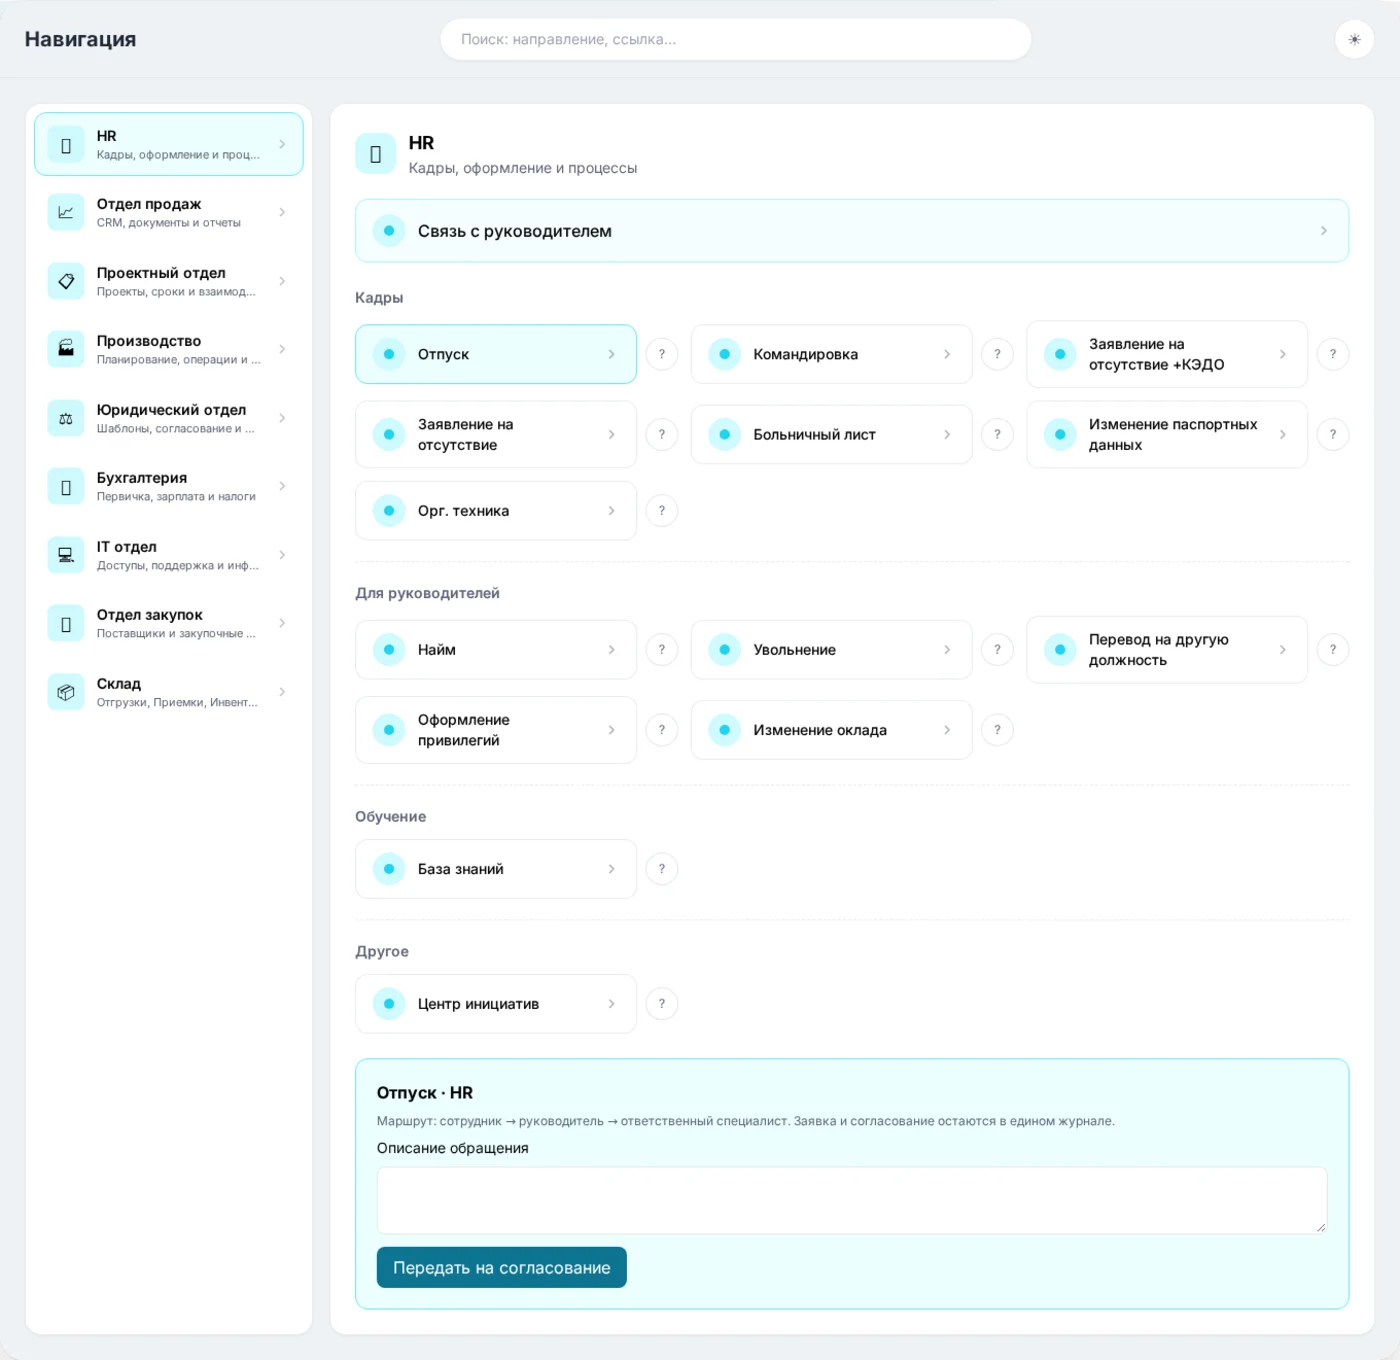1400x1360 pixels.
Task: Show help for Изменение оклада
Action: tap(997, 730)
